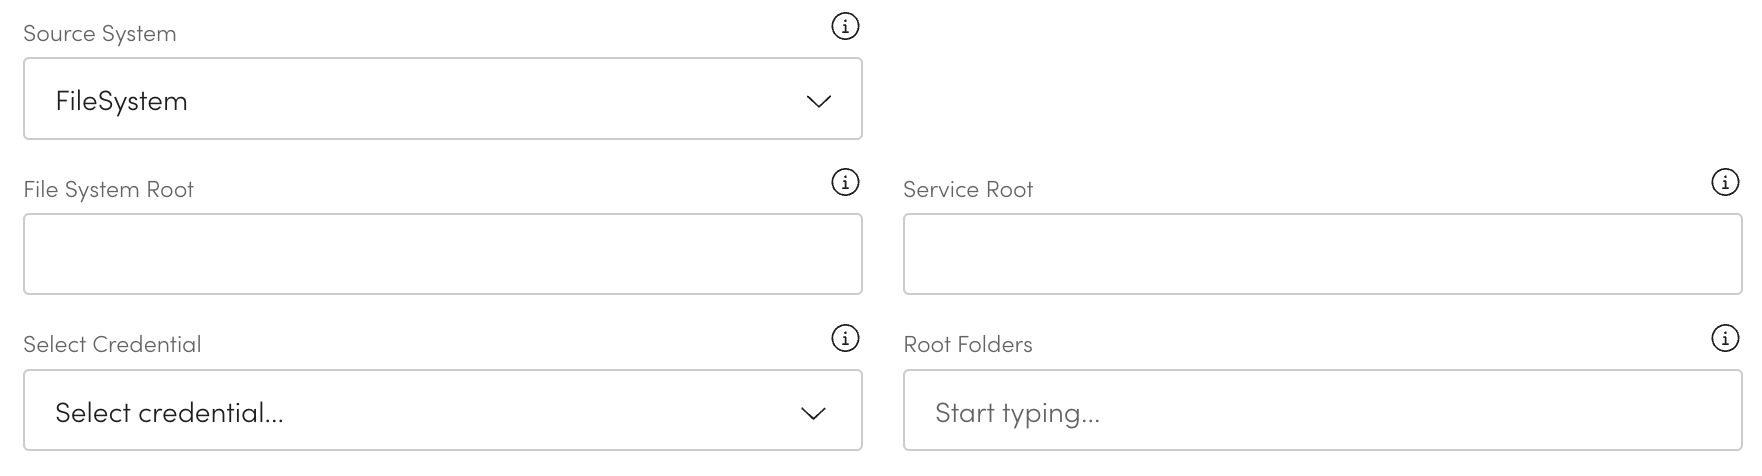Viewport: 1762px width, 476px height.
Task: Expand the Select Credential dropdown
Action: click(x=442, y=411)
